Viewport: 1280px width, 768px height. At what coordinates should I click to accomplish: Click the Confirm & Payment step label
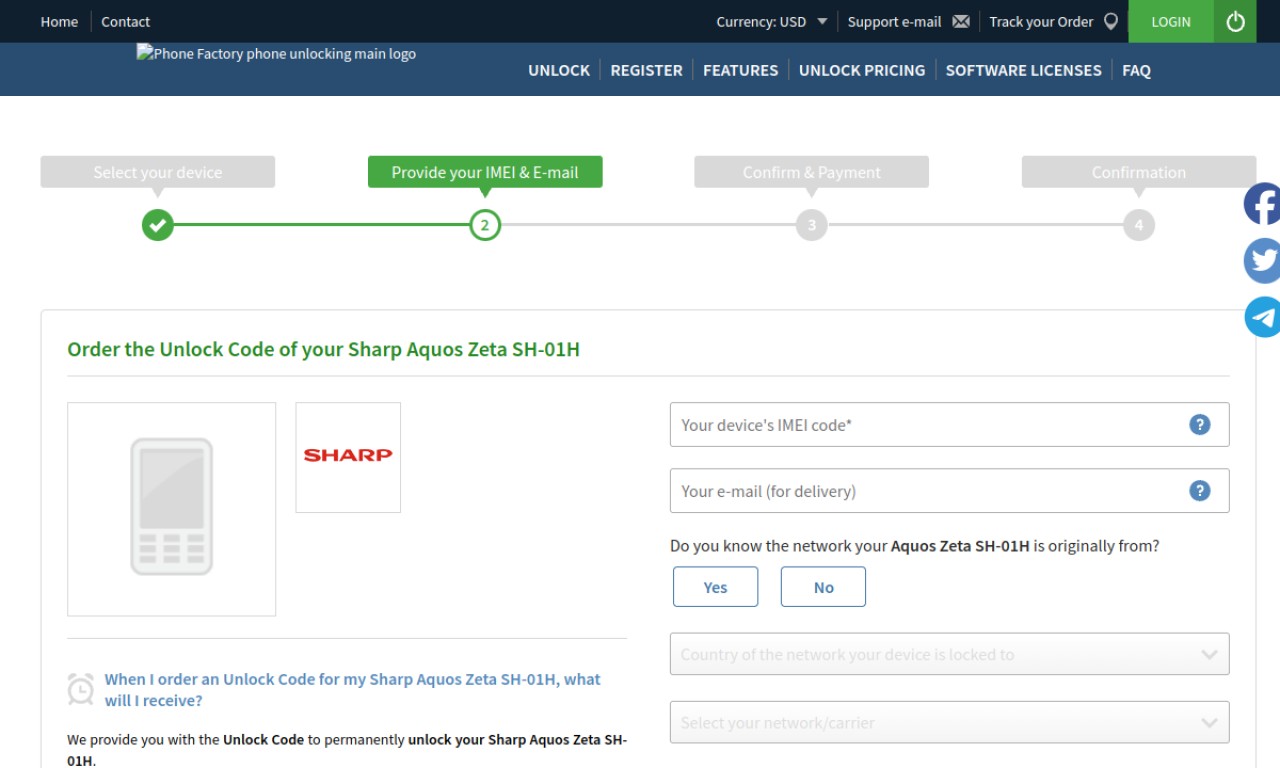point(812,172)
